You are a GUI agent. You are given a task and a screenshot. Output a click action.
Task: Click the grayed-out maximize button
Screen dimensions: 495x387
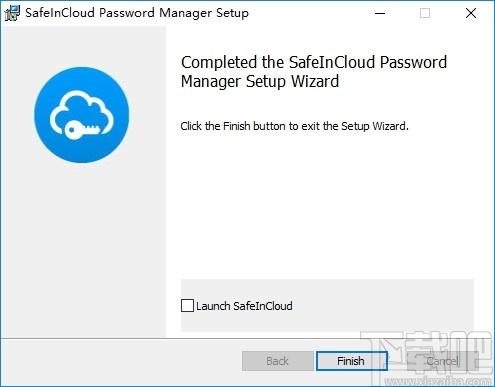tap(425, 13)
